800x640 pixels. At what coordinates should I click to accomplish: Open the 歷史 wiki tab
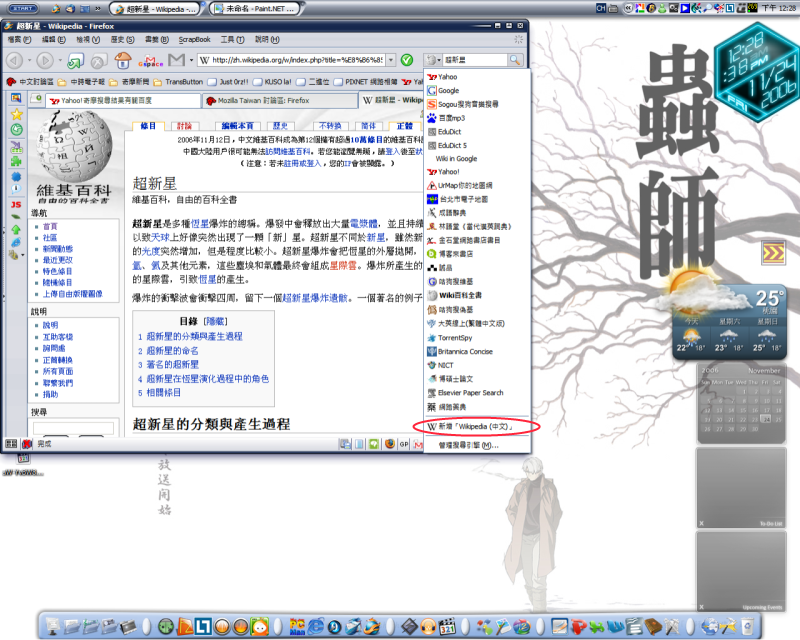tap(280, 126)
